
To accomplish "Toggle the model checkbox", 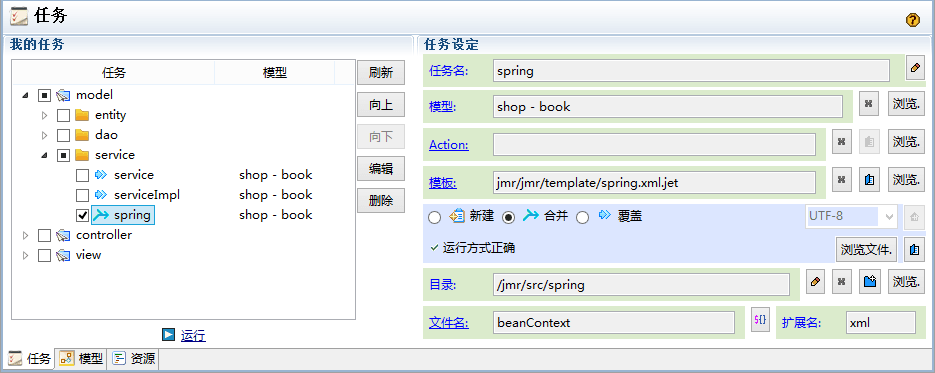I will click(x=45, y=95).
